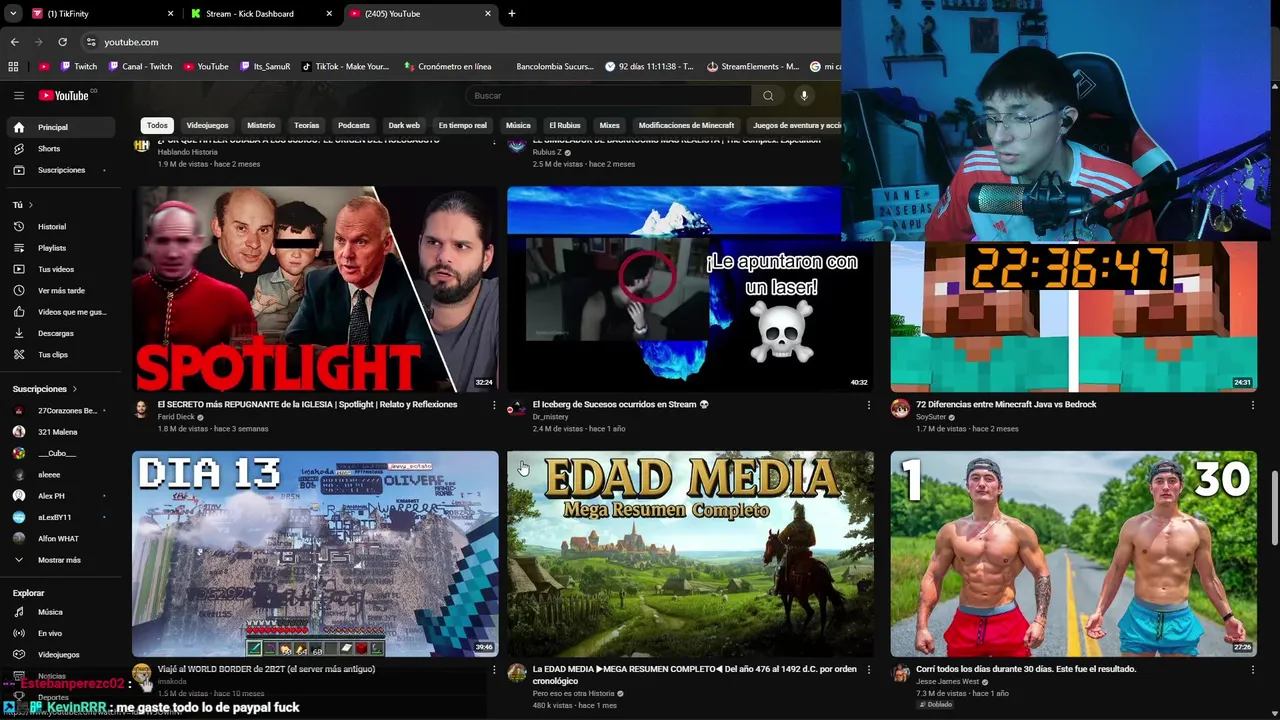This screenshot has width=1280, height=720.
Task: Go back in browser
Action: (x=14, y=42)
